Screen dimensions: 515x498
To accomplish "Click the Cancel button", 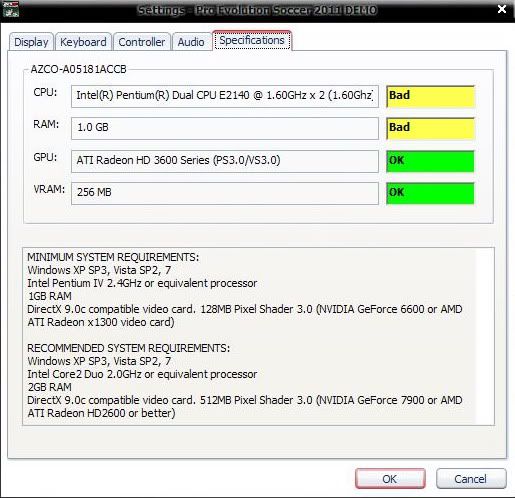I will 471,479.
